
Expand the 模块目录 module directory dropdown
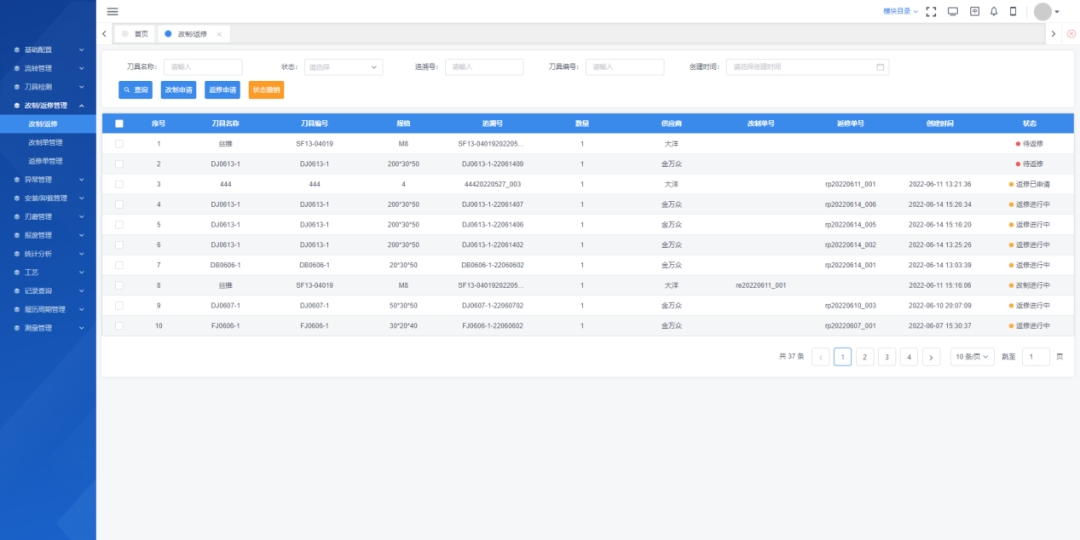point(900,11)
